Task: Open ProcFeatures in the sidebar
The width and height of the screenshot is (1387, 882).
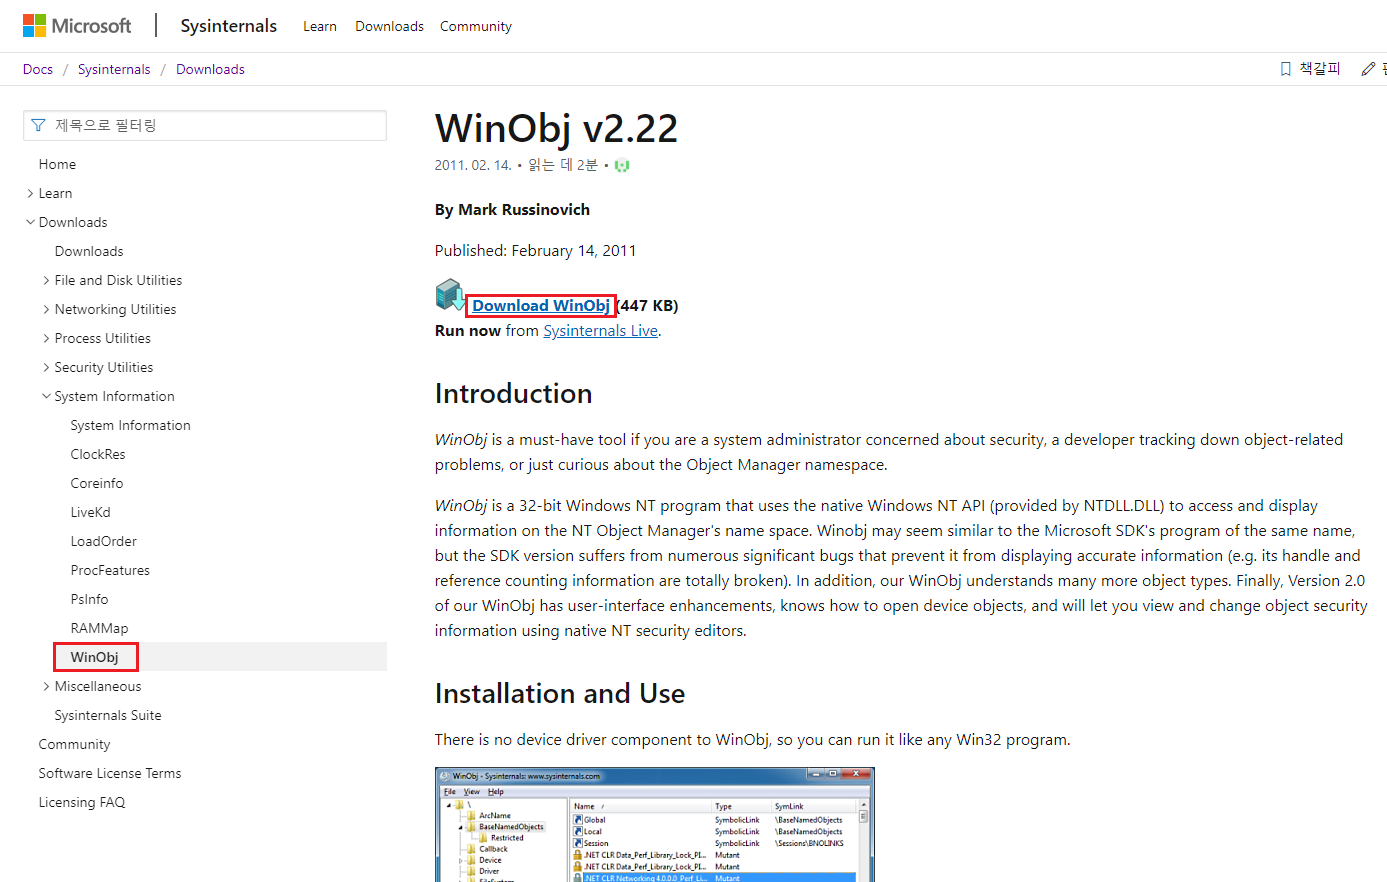Action: (x=110, y=570)
